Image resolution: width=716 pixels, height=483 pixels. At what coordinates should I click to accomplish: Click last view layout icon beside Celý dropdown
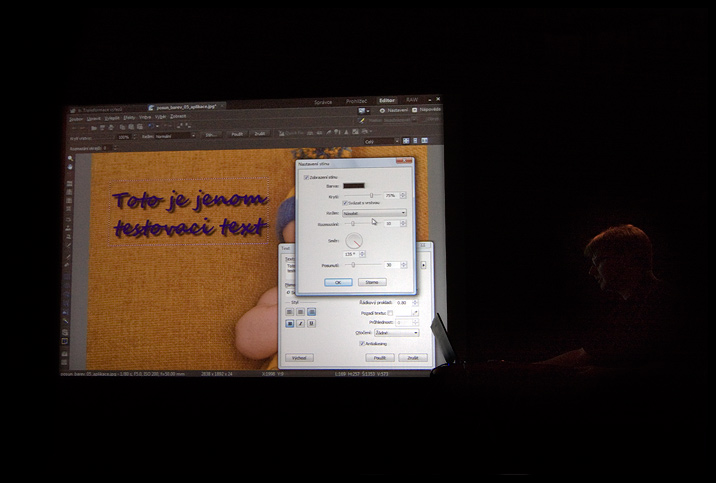(425, 141)
